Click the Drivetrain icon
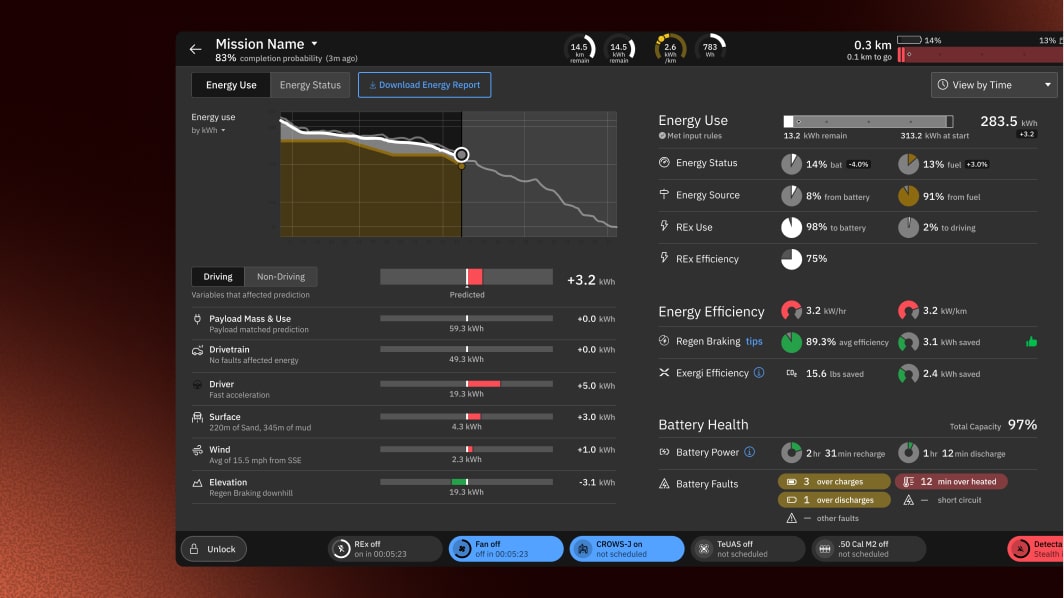 [x=197, y=350]
